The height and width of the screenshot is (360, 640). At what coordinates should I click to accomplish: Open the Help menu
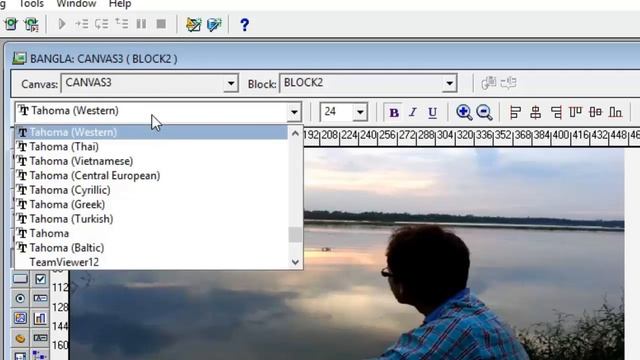point(120,4)
